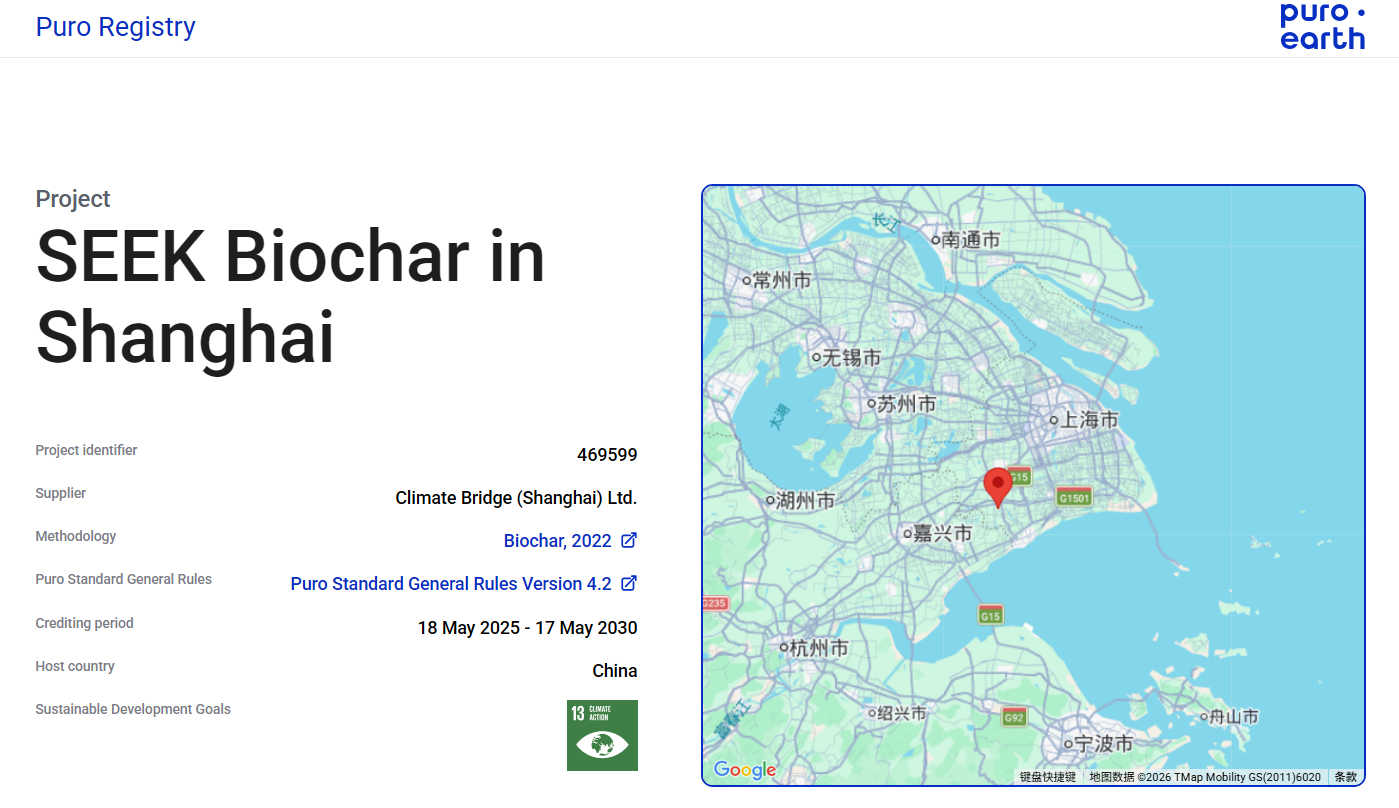Click the puro.earth logo icon
This screenshot has height=808, width=1399.
1322,28
